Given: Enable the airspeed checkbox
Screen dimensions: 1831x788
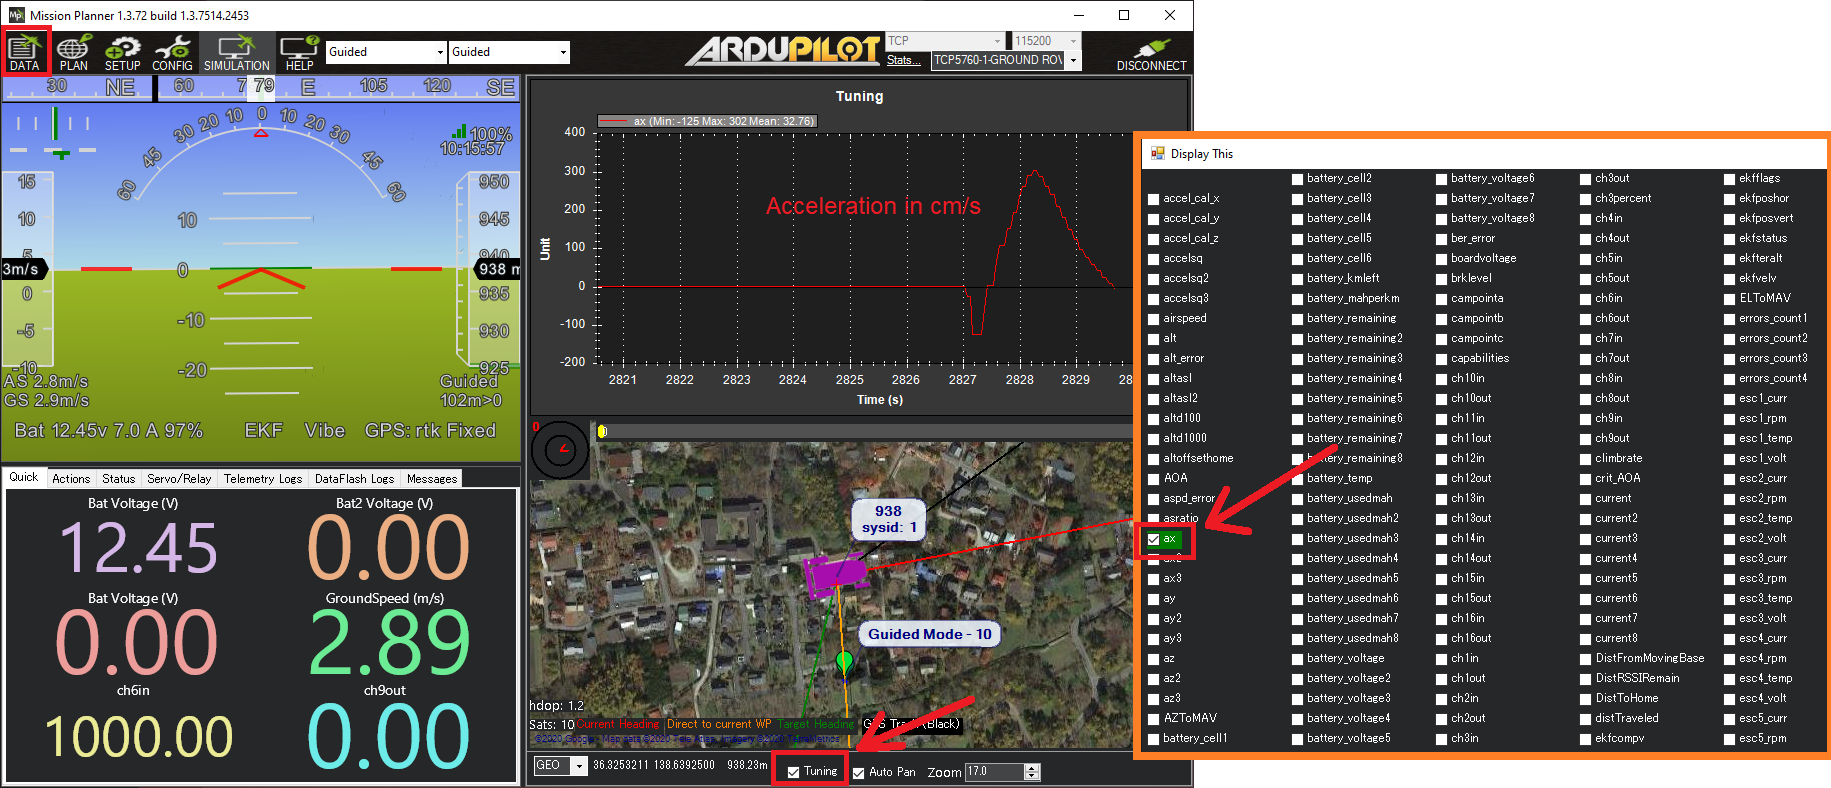Looking at the screenshot, I should 1154,319.
